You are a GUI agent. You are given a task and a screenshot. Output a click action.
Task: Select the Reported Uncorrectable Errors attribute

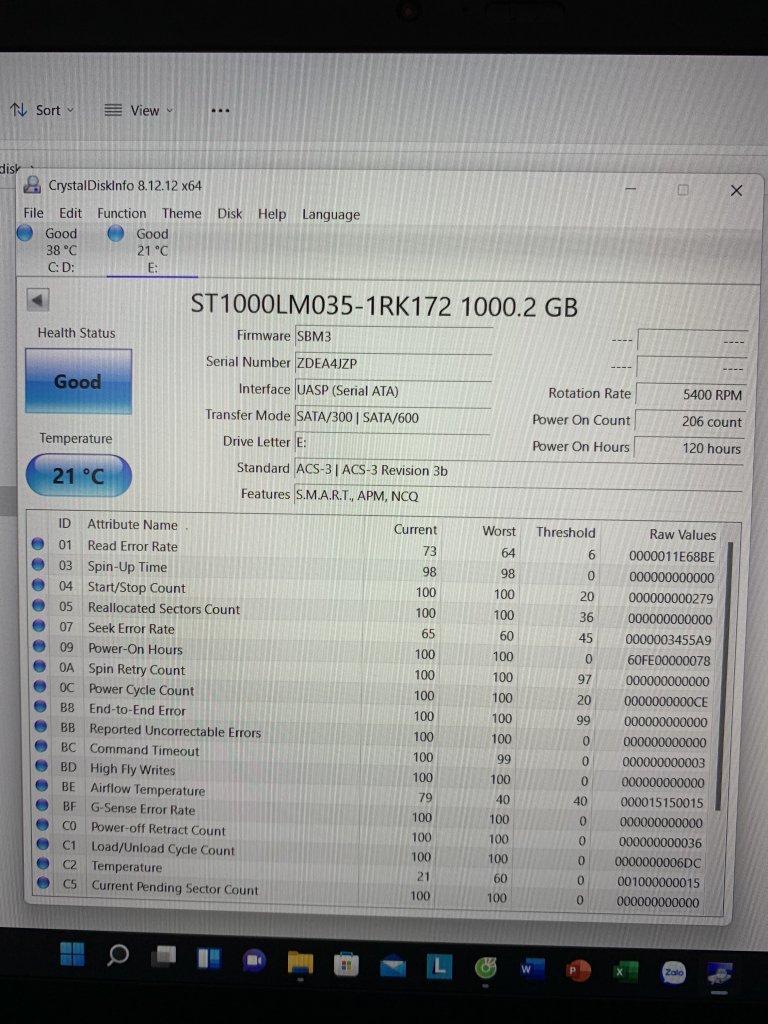click(x=175, y=731)
